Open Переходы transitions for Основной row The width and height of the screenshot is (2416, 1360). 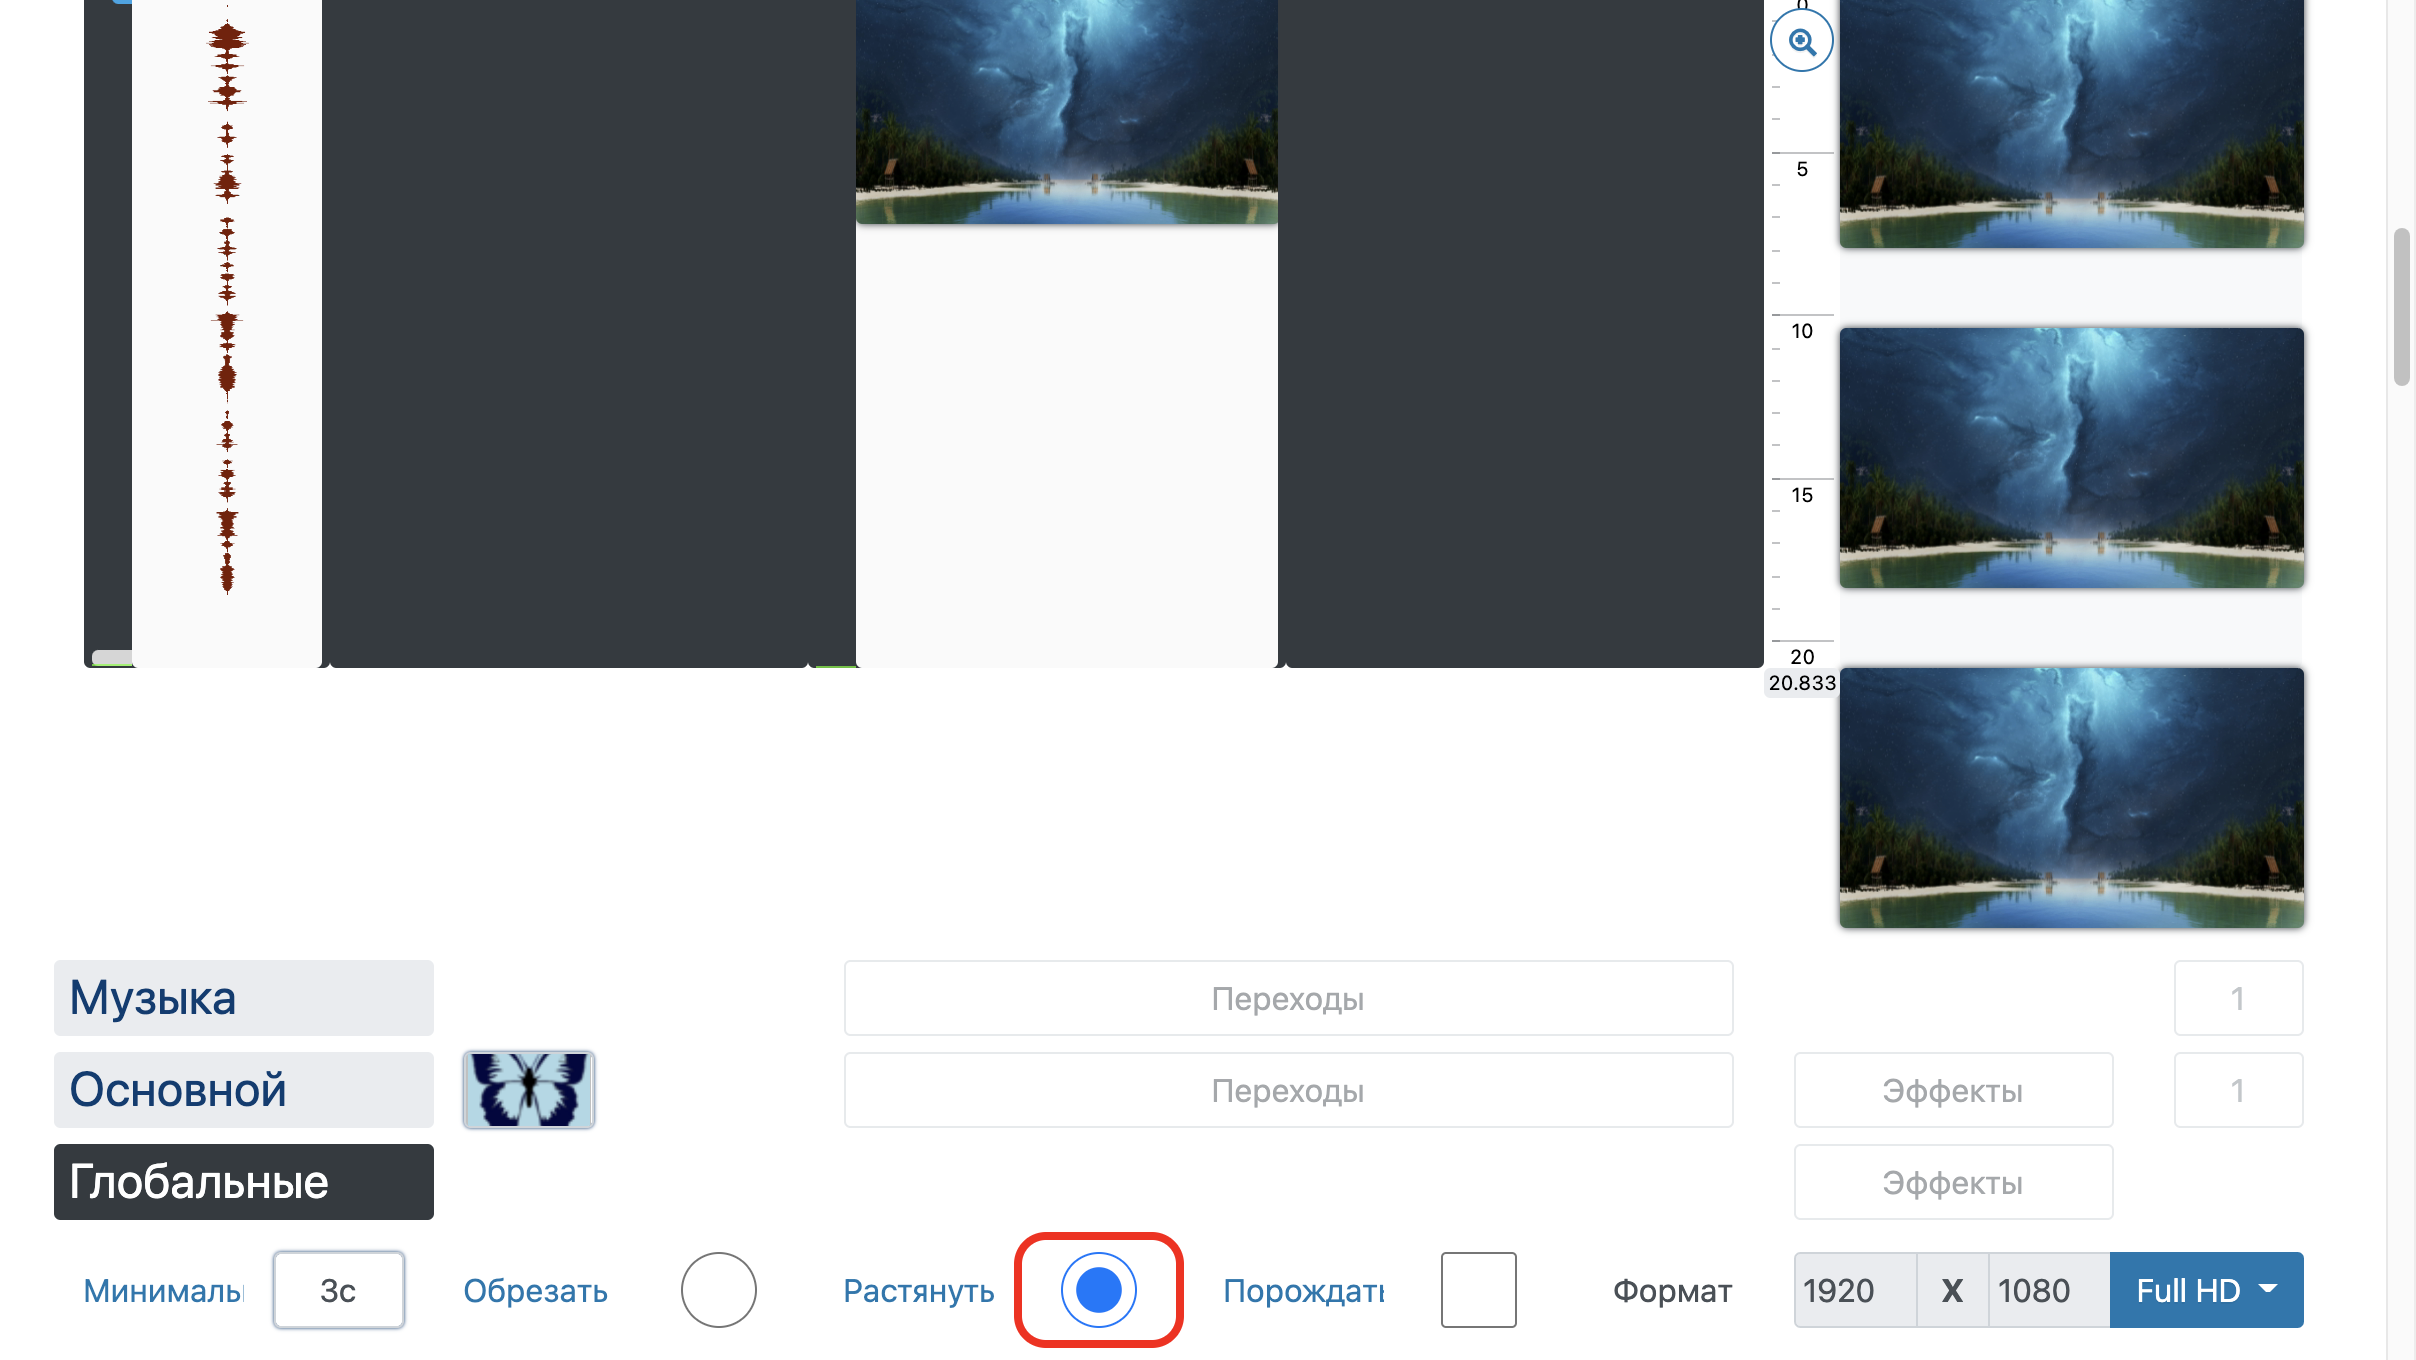point(1288,1090)
